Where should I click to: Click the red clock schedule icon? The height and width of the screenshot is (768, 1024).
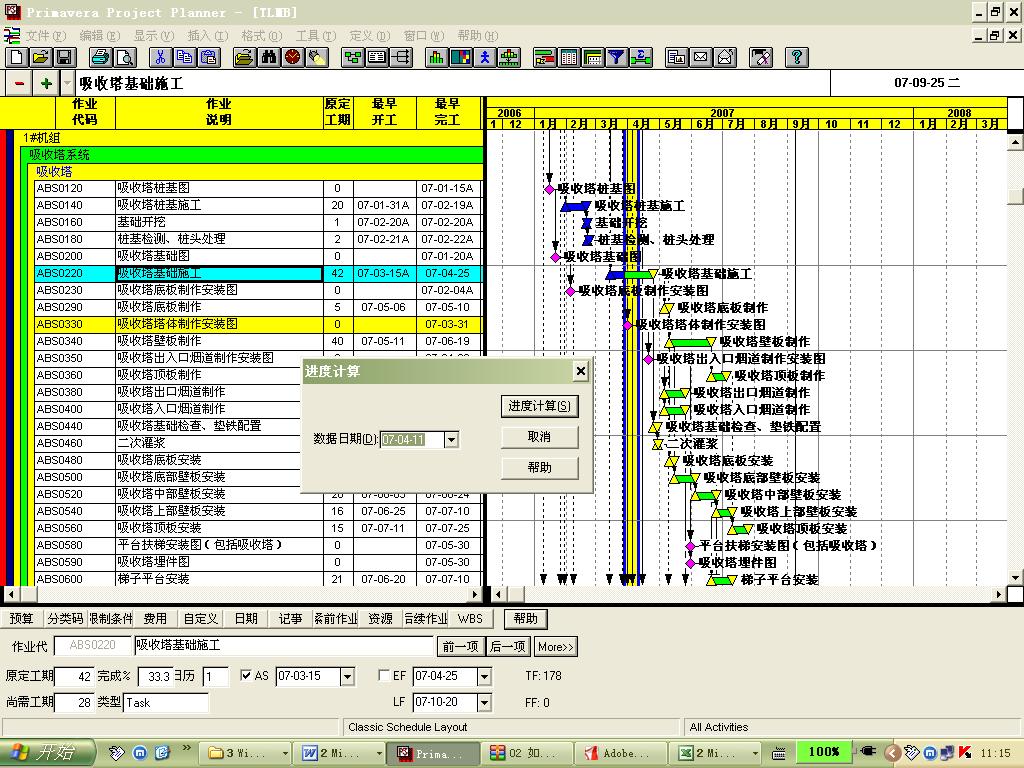click(293, 57)
